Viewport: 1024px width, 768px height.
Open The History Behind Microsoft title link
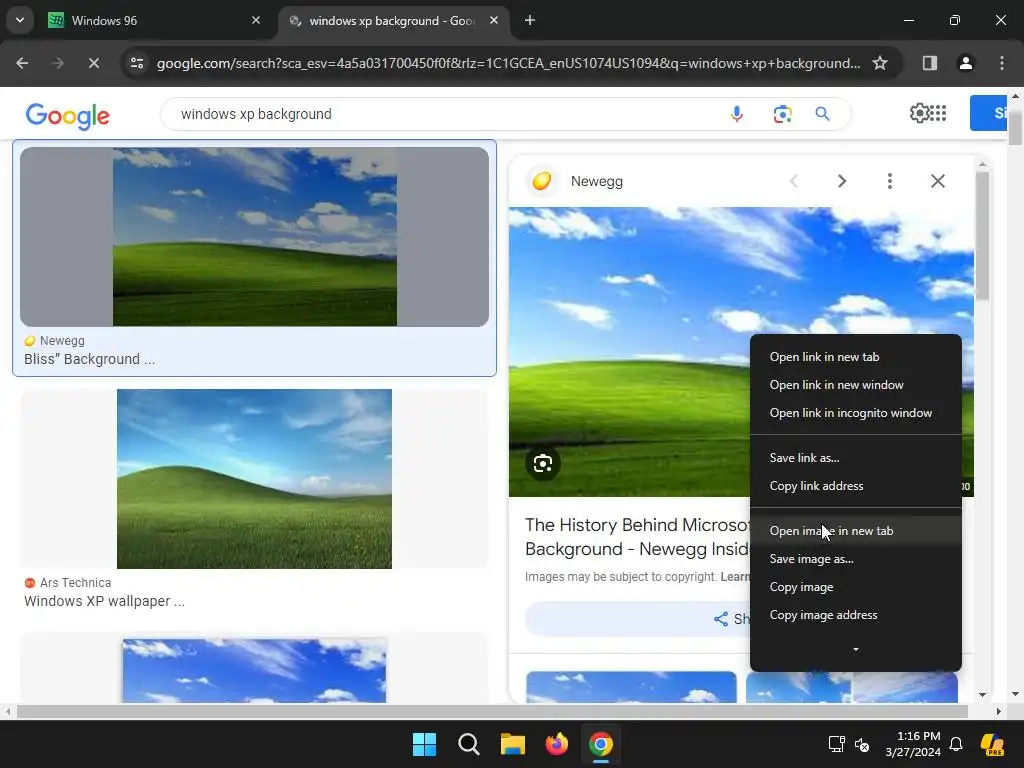pos(637,537)
